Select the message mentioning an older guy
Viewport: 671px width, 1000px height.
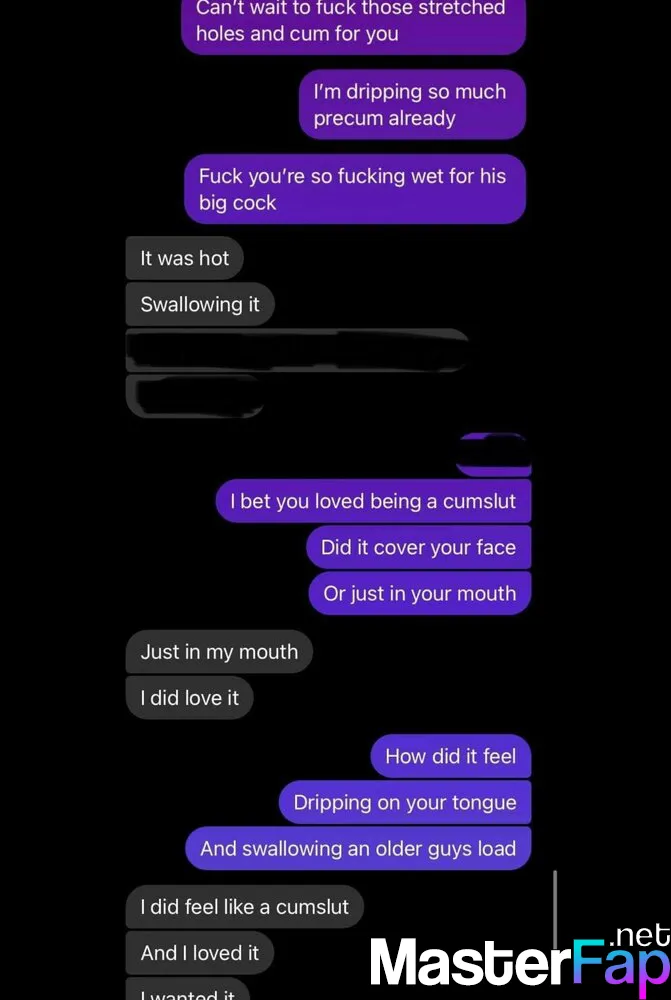point(358,848)
